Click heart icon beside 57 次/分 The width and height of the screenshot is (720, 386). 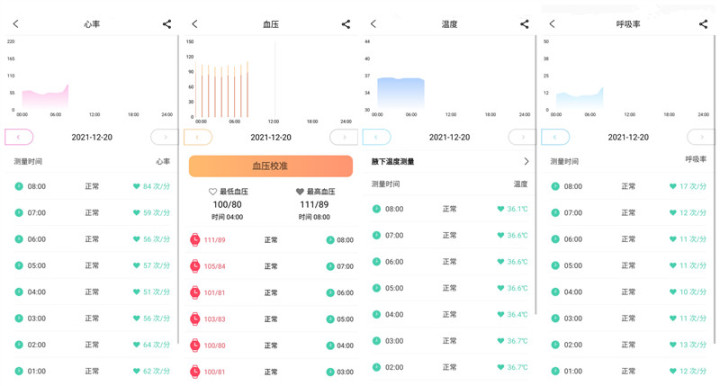pos(136,265)
